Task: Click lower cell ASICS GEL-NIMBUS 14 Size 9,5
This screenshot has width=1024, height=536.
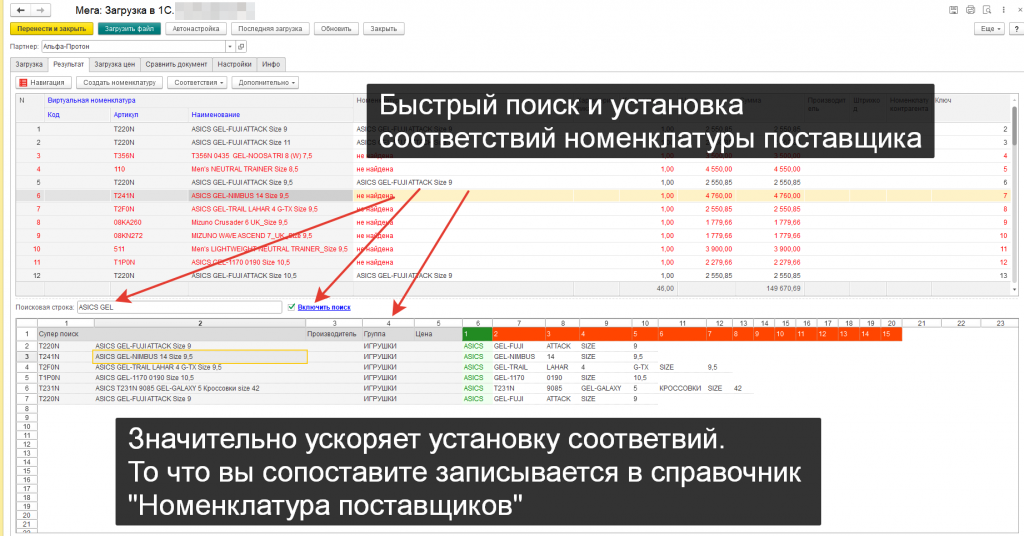Action: pos(200,356)
